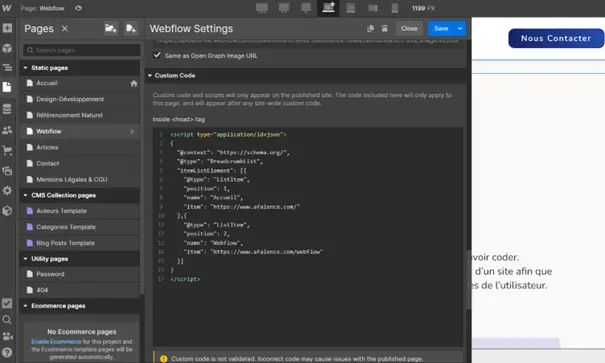
Task: Click inside the head tag code editor
Action: coord(308,237)
